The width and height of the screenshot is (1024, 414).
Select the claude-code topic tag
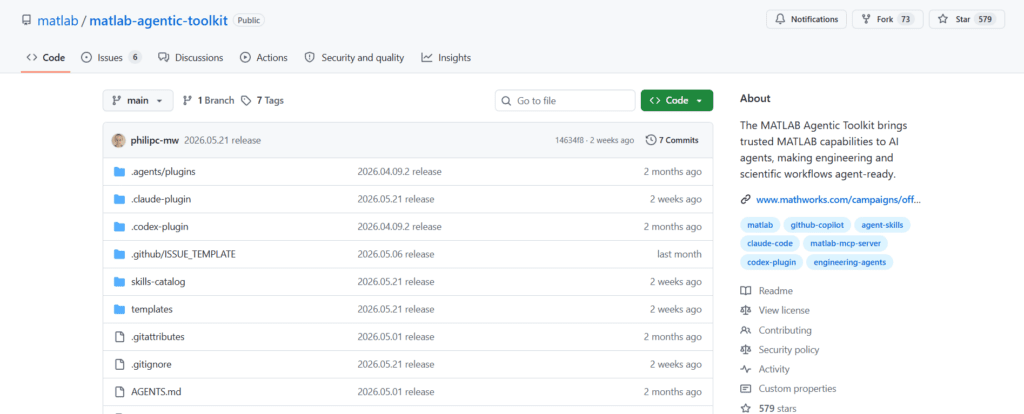(x=770, y=244)
